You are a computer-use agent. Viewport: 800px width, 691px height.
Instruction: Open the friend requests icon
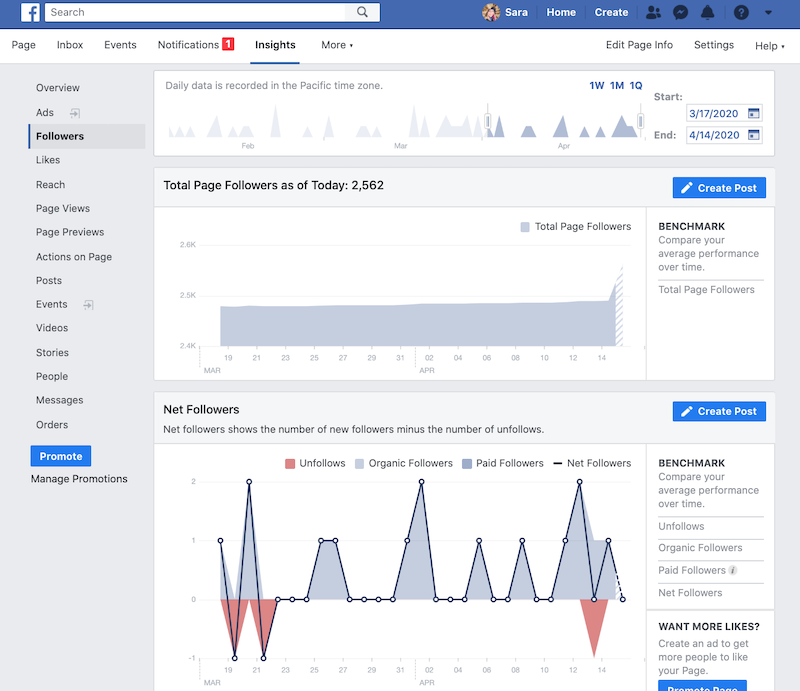tap(653, 12)
